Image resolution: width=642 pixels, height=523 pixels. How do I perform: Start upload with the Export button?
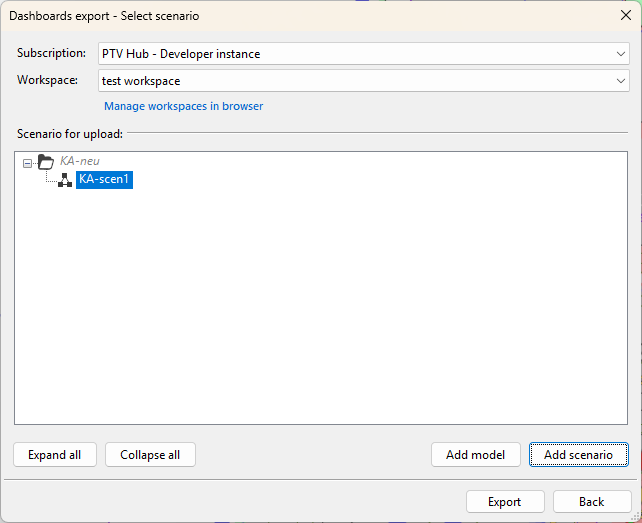[x=504, y=502]
